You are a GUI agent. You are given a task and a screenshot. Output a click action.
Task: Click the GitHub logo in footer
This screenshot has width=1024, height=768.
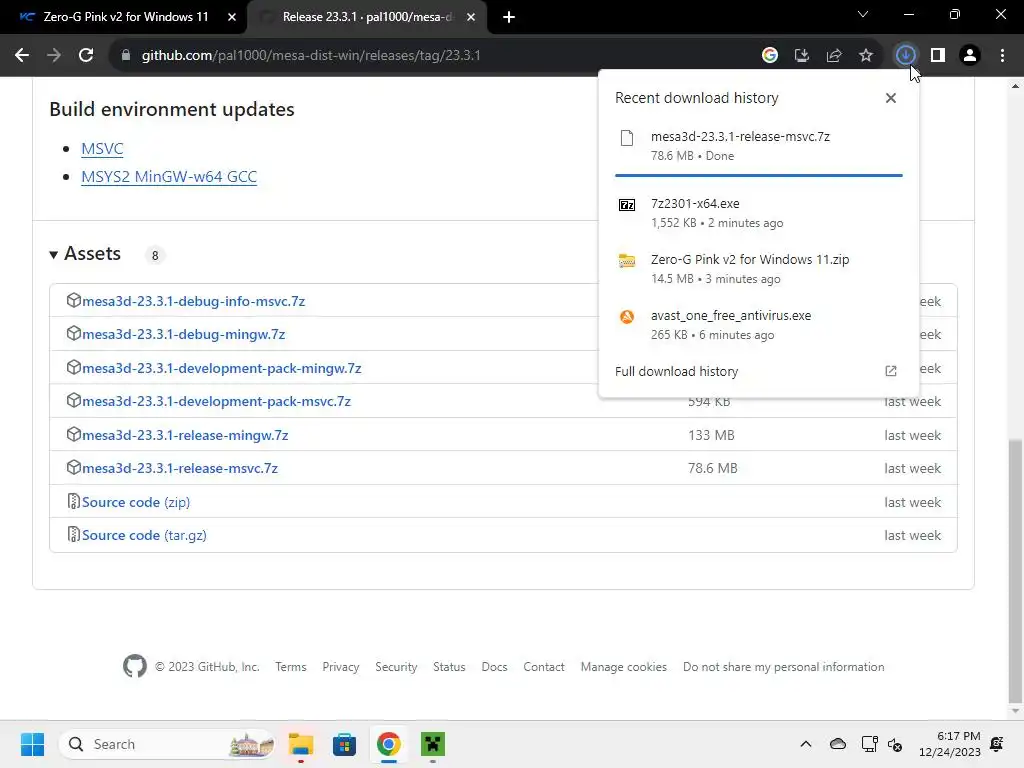point(135,666)
